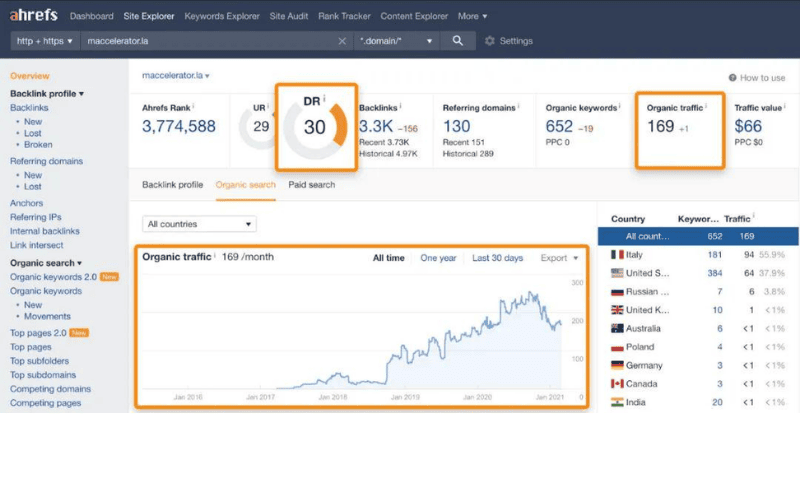800x500 pixels.
Task: Open Content Explorer
Action: tap(414, 16)
